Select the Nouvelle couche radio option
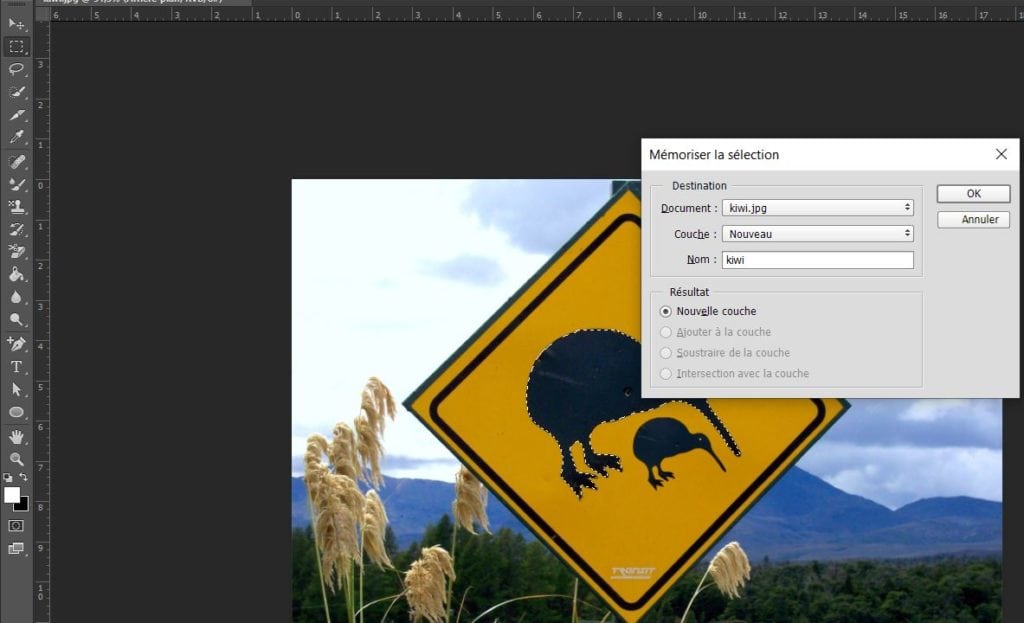This screenshot has height=623, width=1024. 708,312
